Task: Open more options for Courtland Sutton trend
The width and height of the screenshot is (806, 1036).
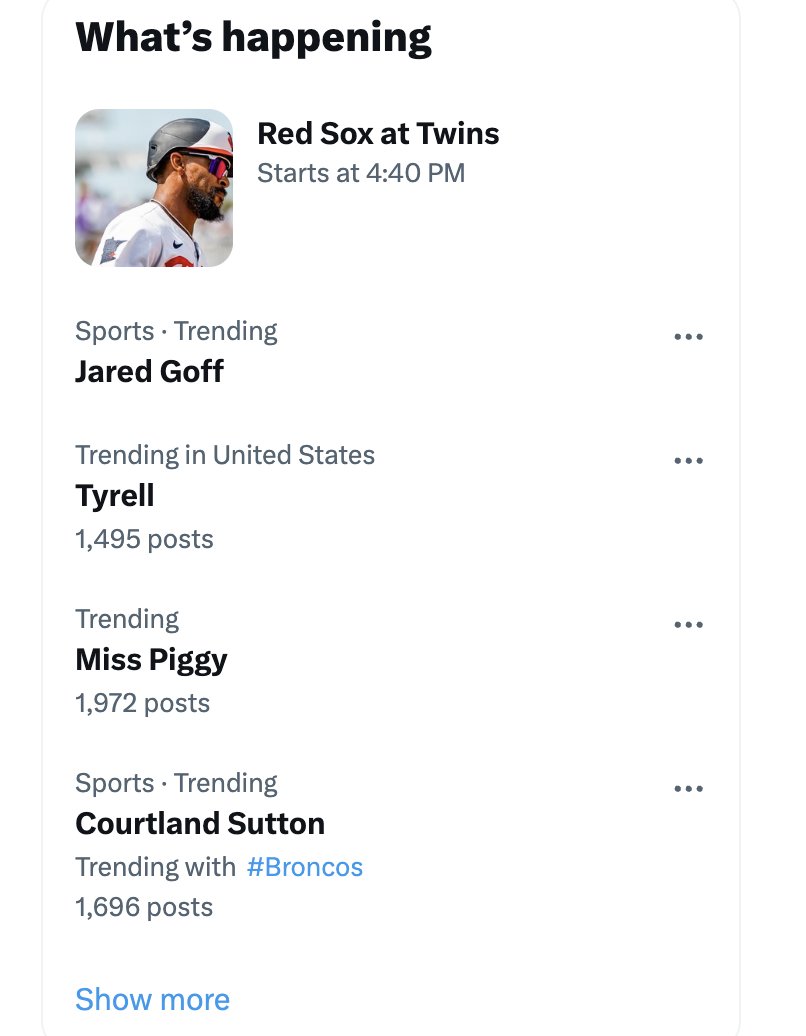Action: click(688, 788)
